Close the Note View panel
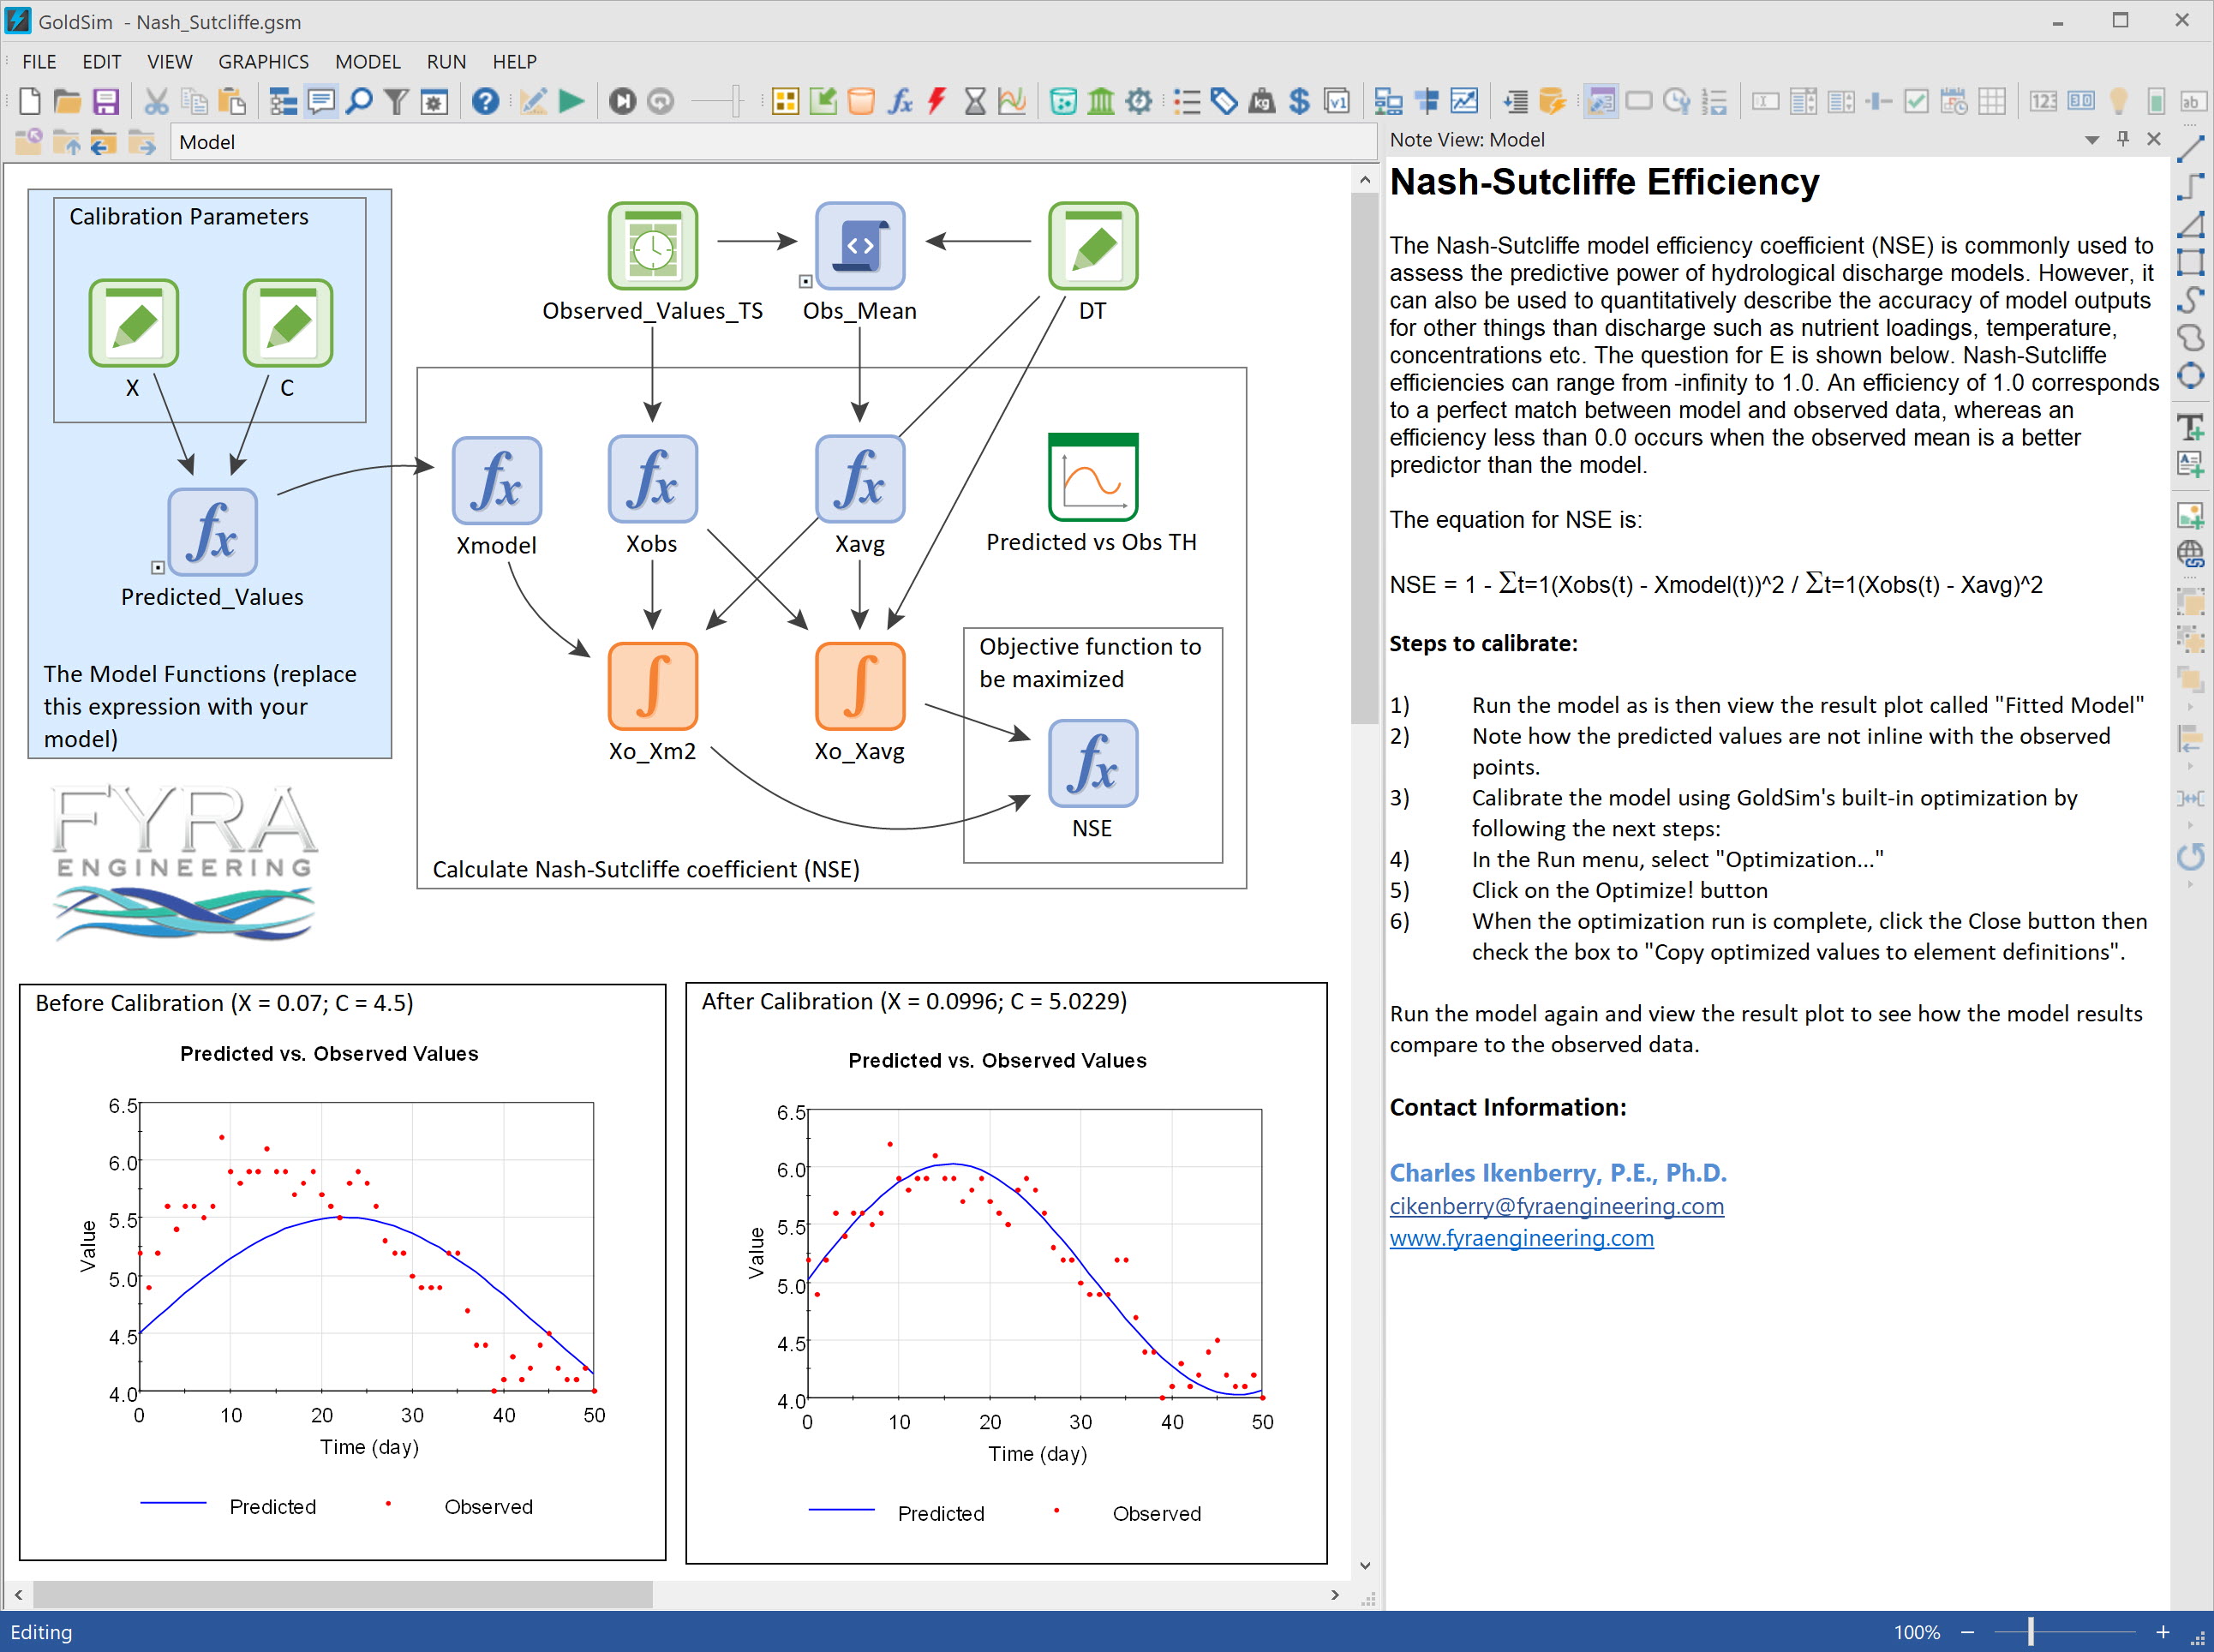The height and width of the screenshot is (1652, 2214). (x=2154, y=139)
